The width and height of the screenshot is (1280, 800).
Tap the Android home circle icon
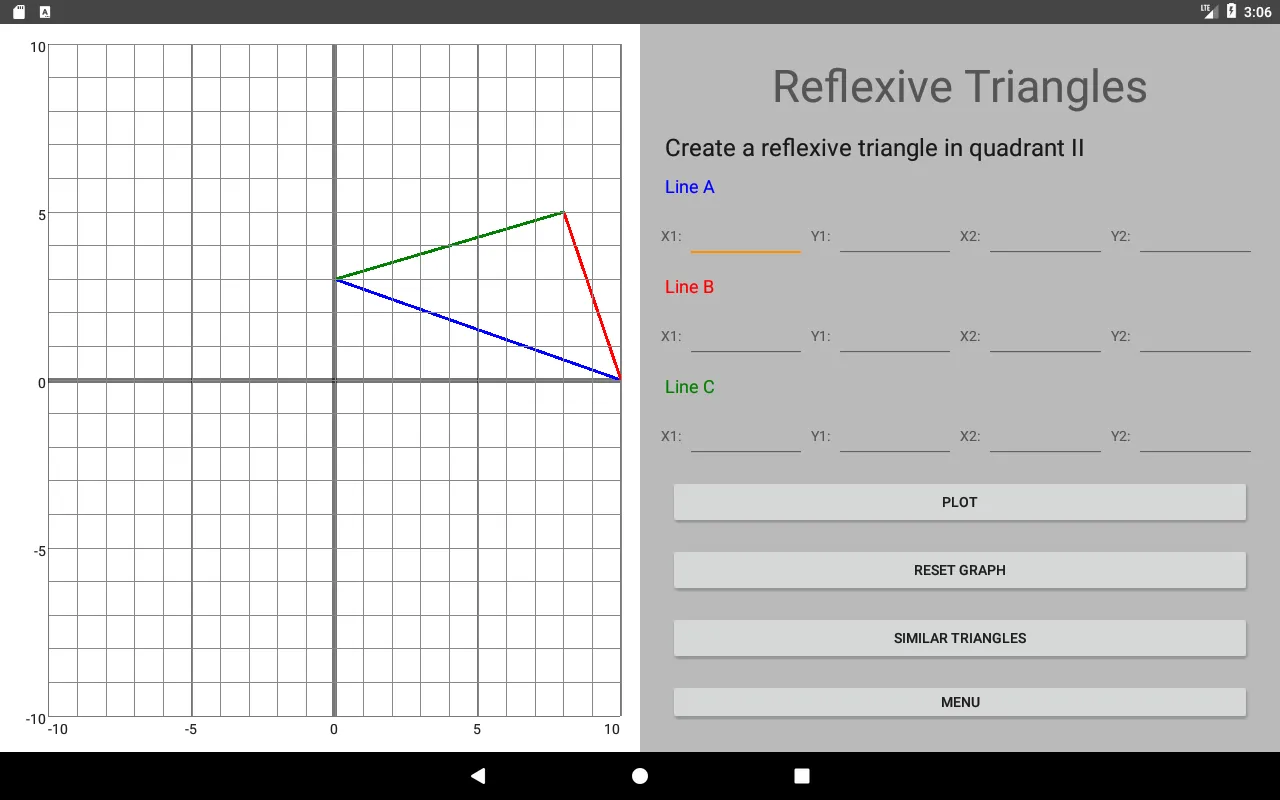640,776
